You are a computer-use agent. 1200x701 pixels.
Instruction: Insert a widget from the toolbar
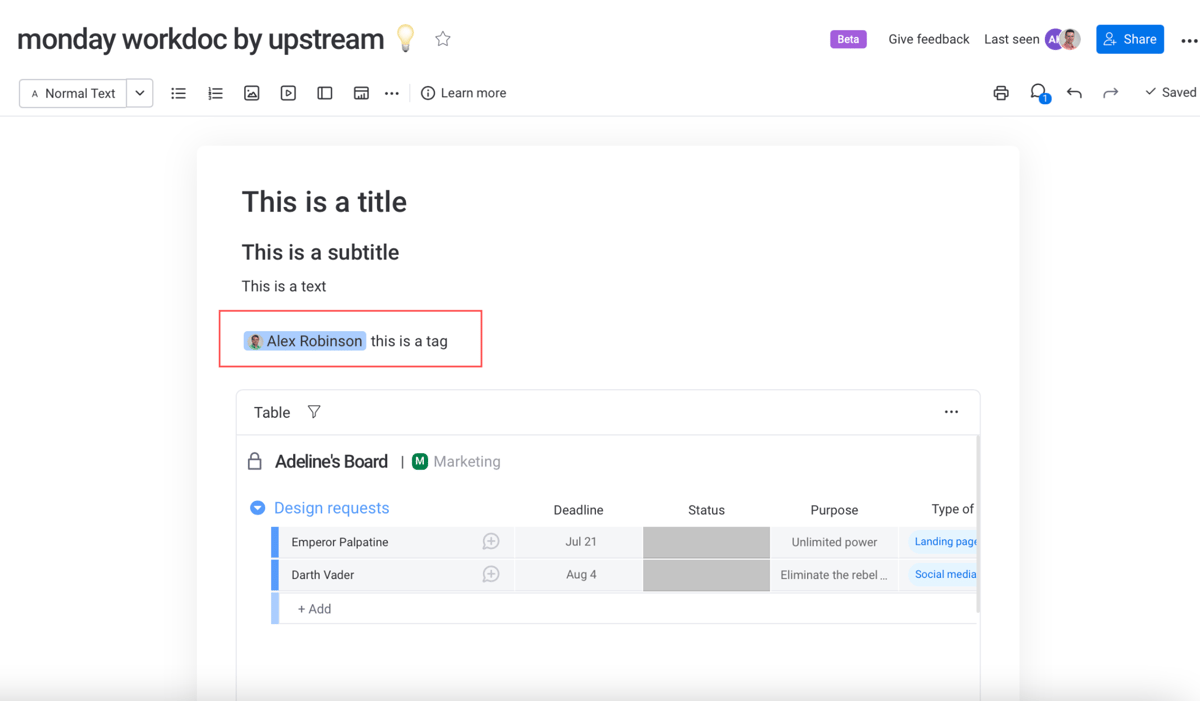[x=361, y=93]
